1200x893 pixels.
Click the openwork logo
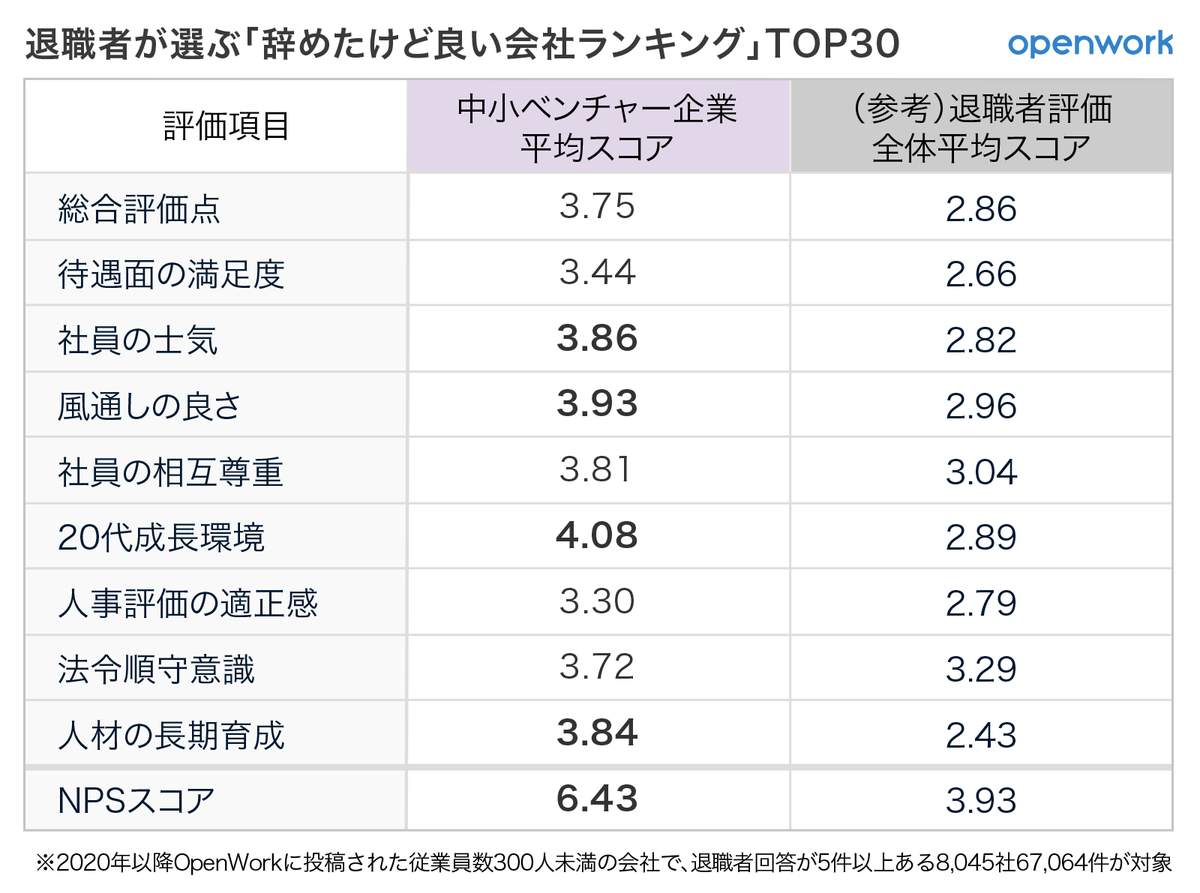click(1090, 44)
